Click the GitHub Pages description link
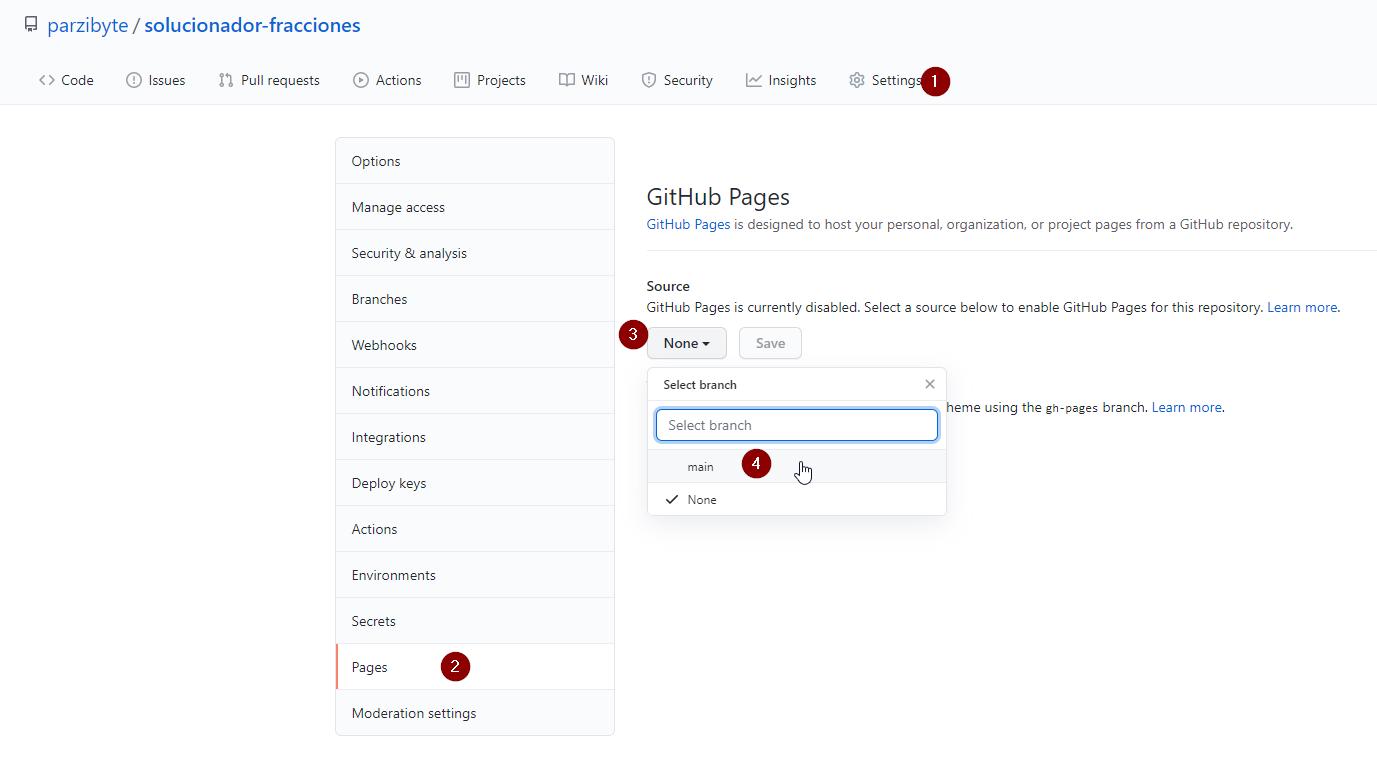The image size is (1377, 757). coord(688,224)
